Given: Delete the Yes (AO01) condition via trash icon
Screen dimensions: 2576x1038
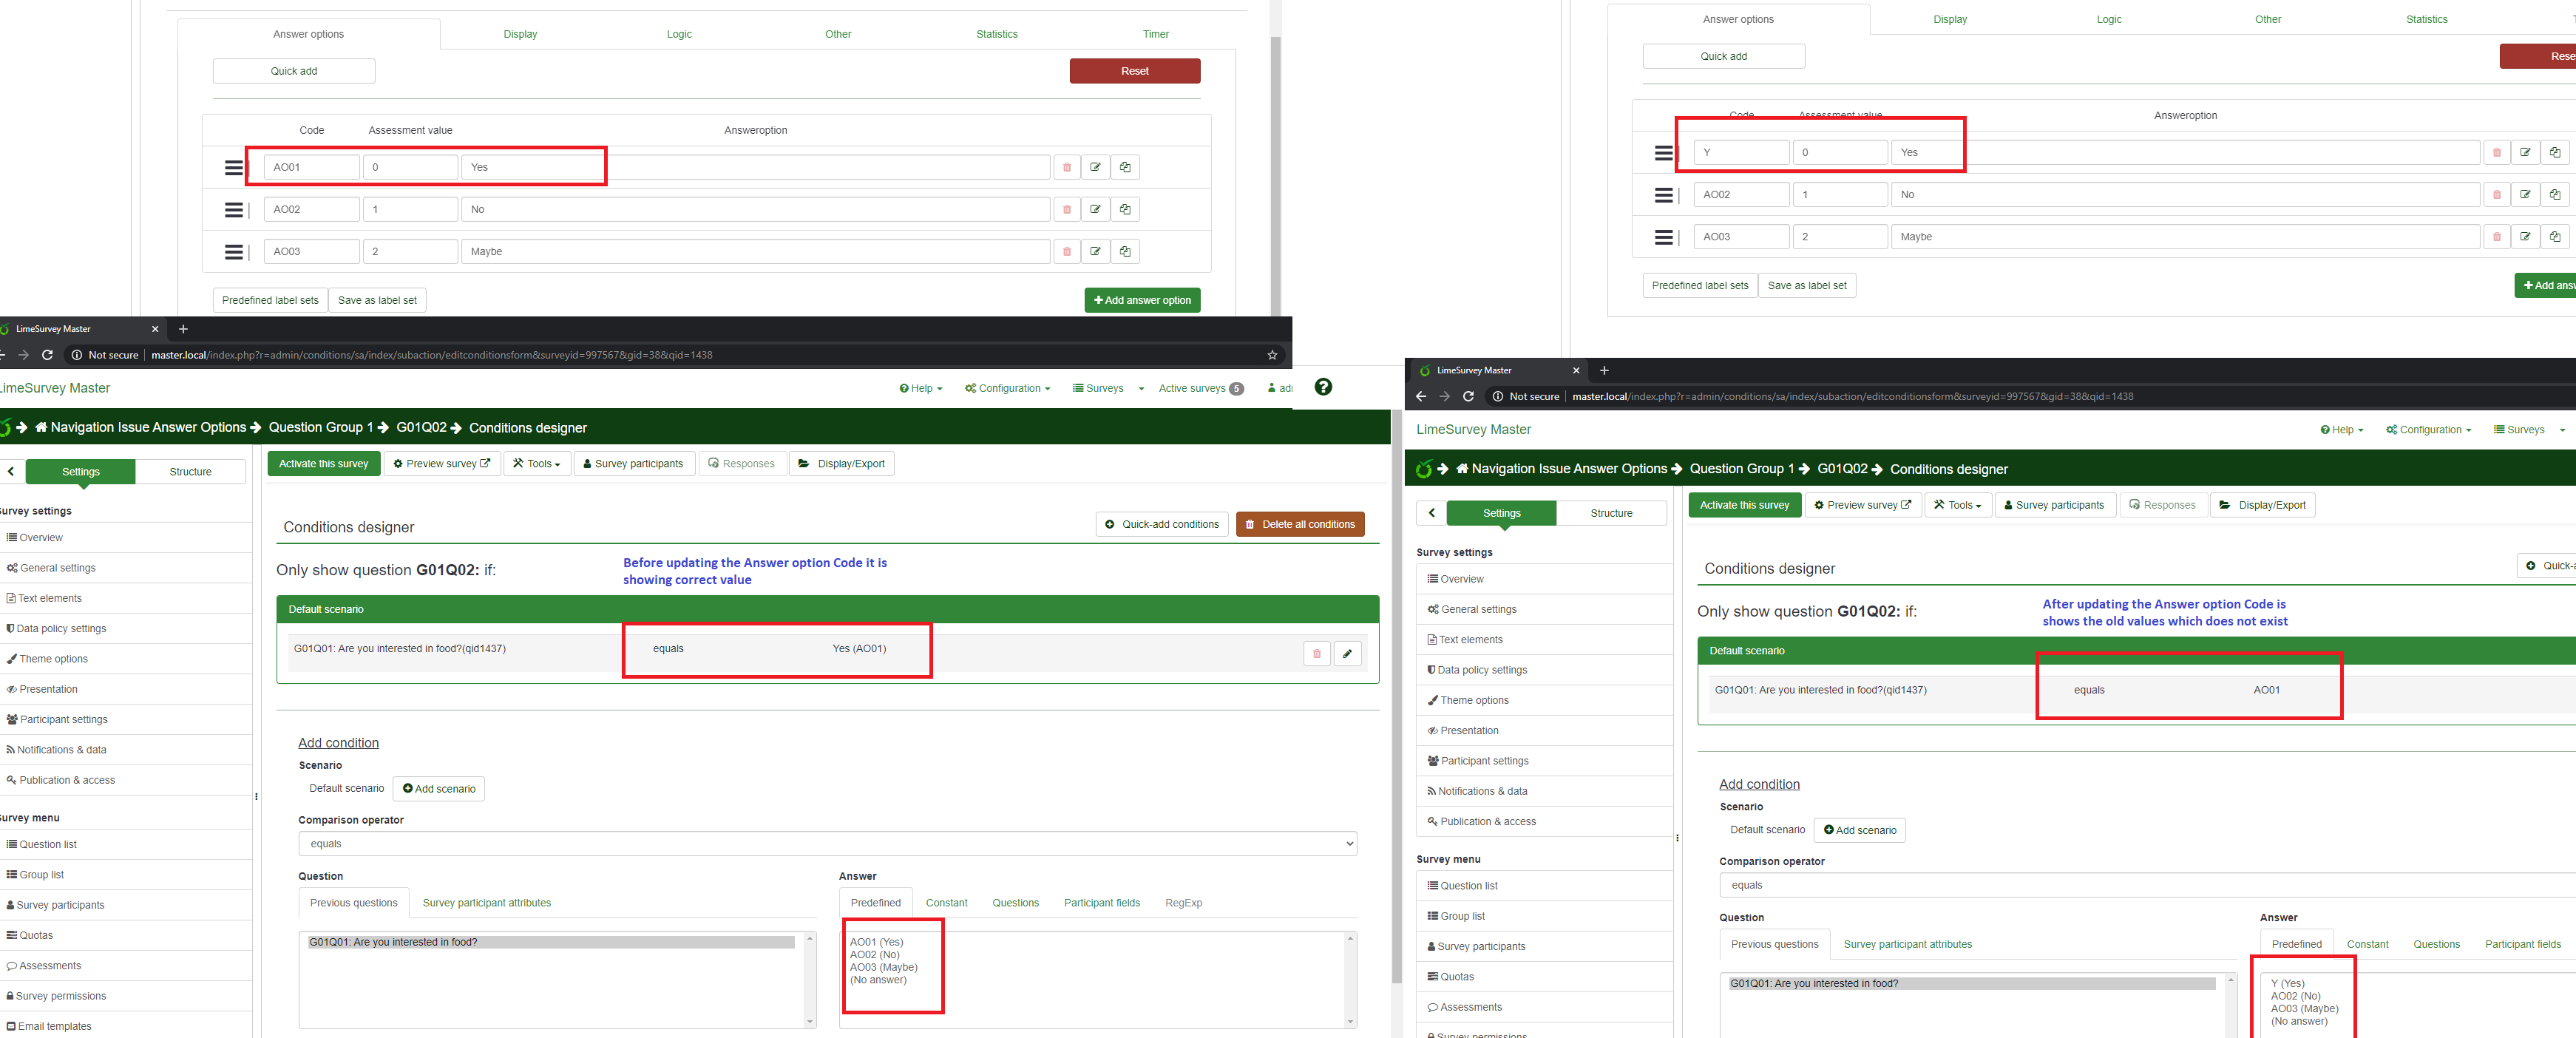Looking at the screenshot, I should click(1316, 654).
